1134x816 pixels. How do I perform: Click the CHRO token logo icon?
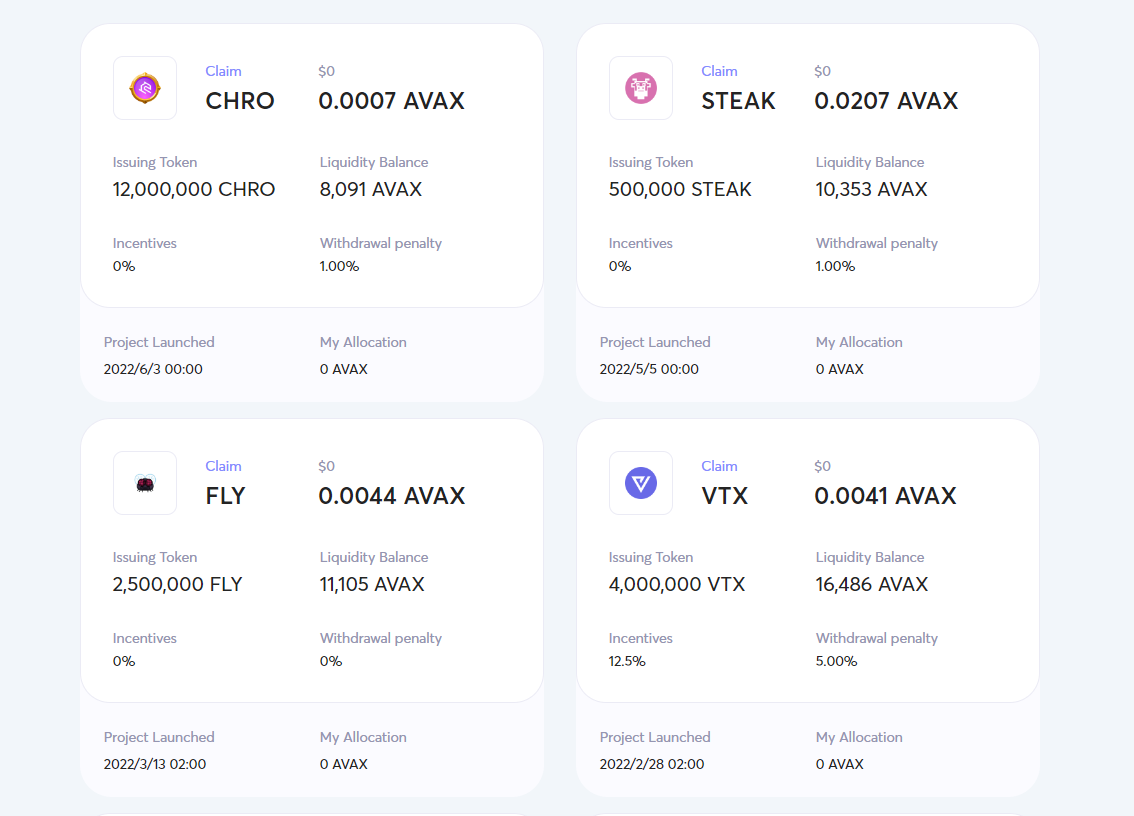point(145,88)
